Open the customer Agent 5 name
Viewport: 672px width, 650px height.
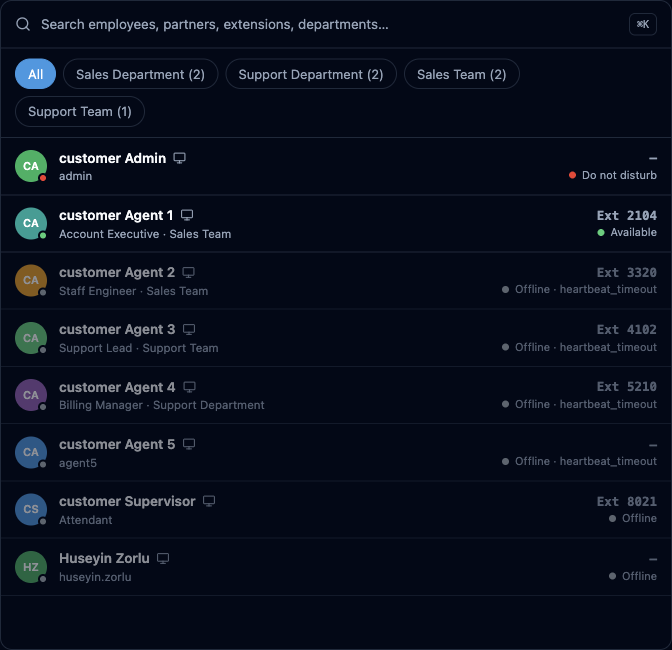click(x=117, y=444)
